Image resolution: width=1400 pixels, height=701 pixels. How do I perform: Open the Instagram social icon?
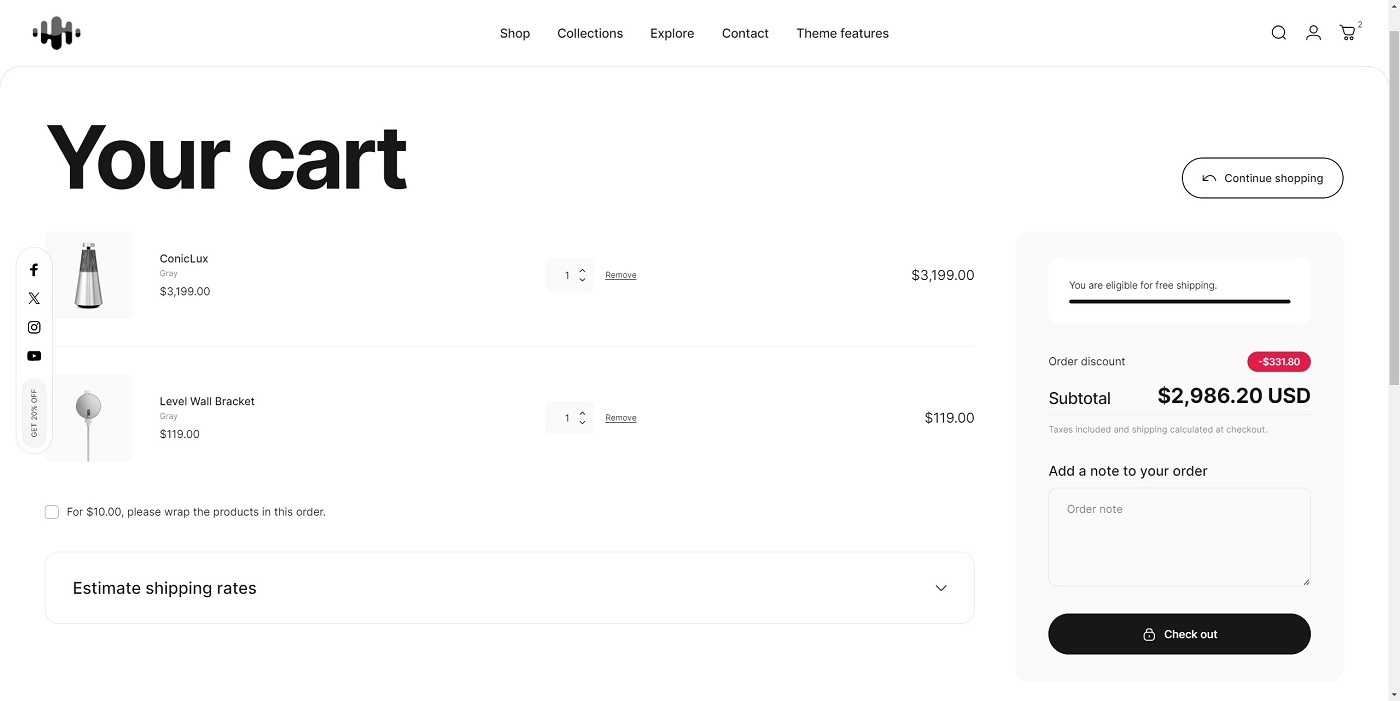34,326
